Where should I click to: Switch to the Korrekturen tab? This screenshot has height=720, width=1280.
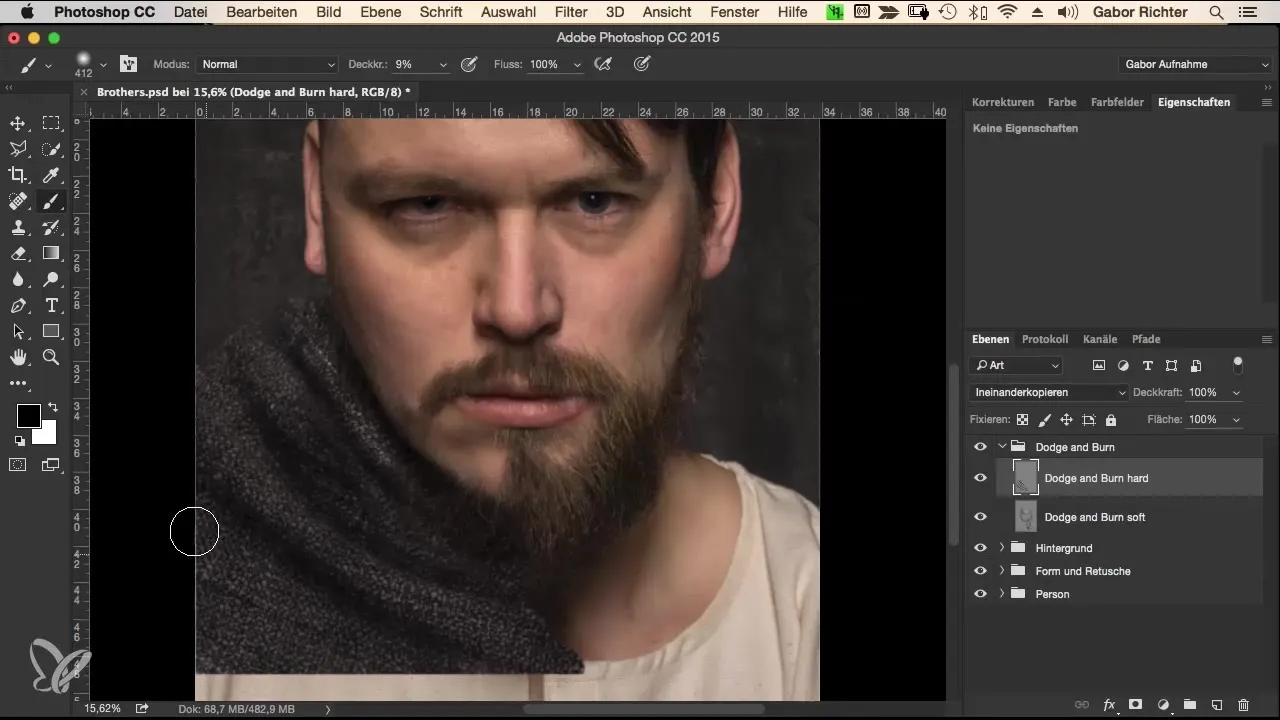coord(1003,102)
